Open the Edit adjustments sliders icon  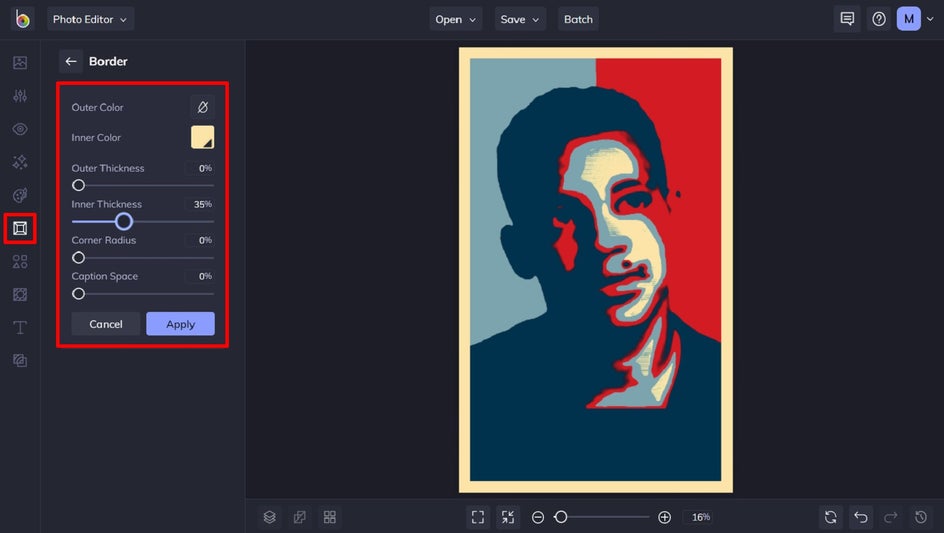pyautogui.click(x=20, y=96)
